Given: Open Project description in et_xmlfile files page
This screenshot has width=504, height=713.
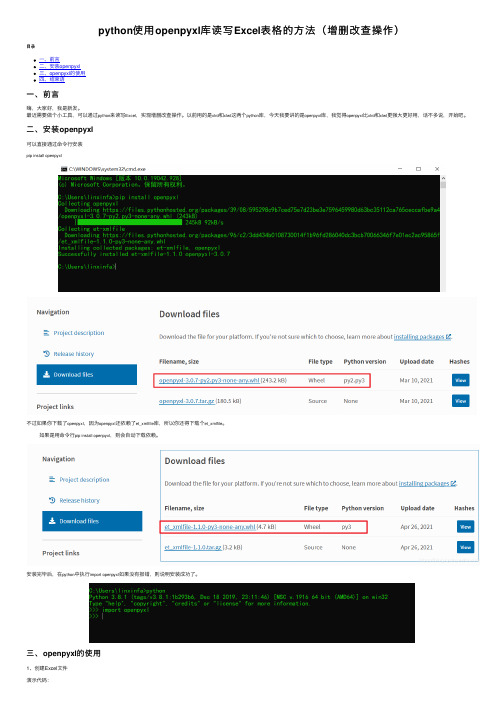Looking at the screenshot, I should tap(84, 480).
